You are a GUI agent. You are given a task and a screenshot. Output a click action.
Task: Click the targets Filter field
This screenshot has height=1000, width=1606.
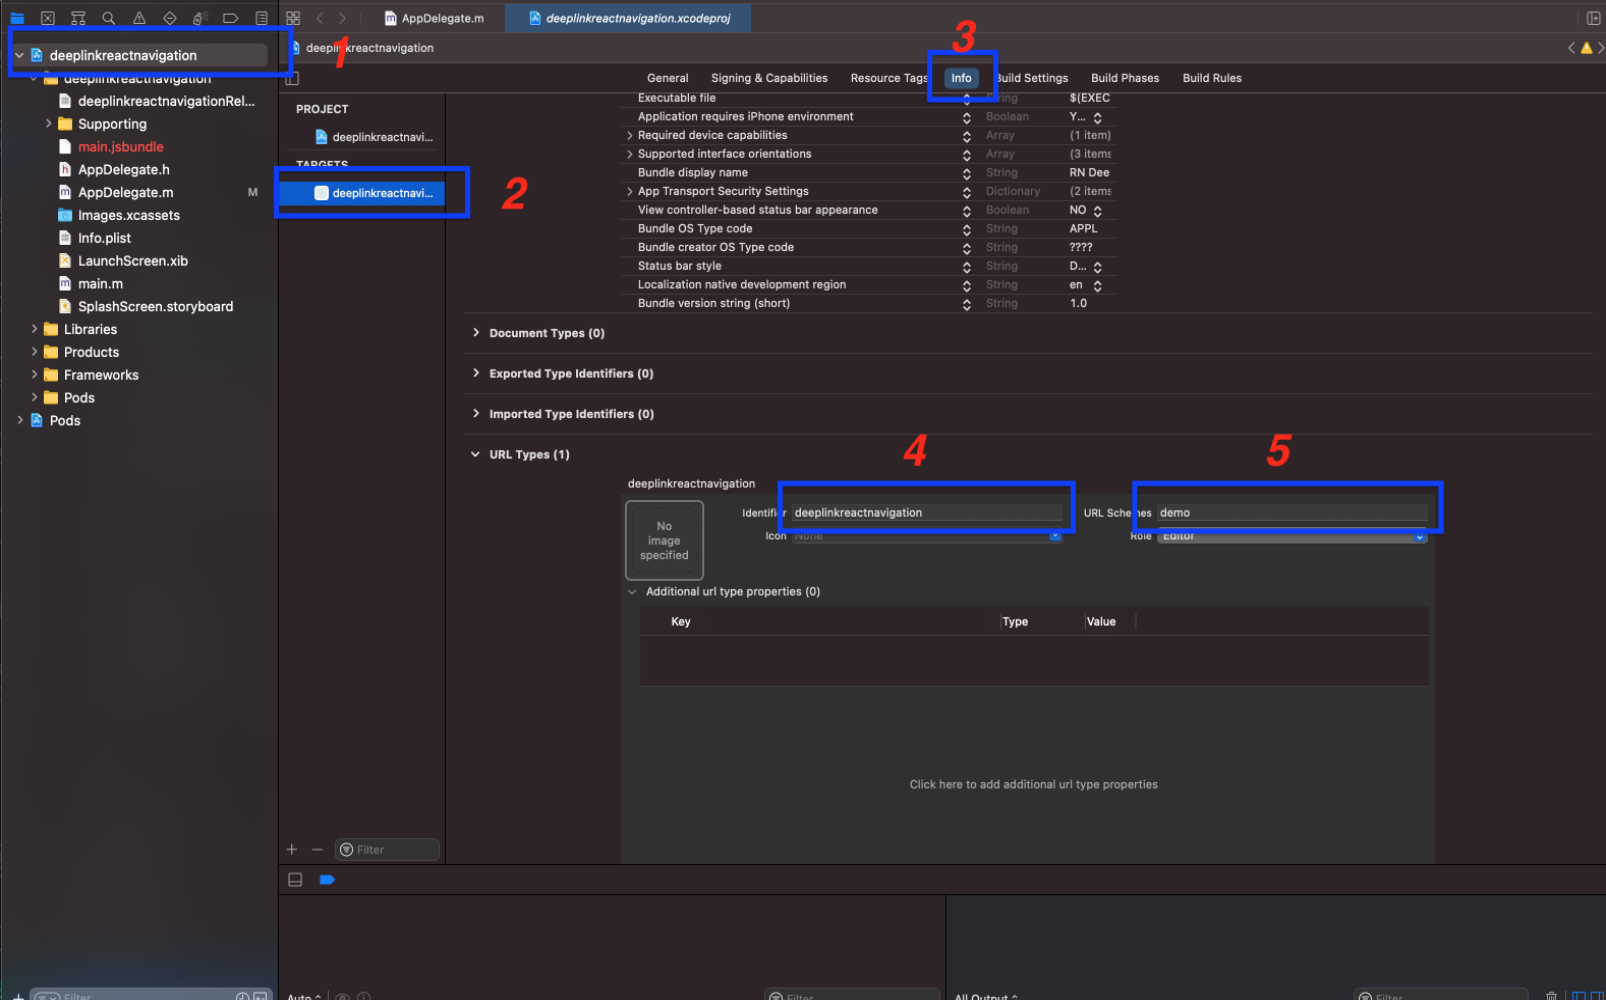point(387,850)
